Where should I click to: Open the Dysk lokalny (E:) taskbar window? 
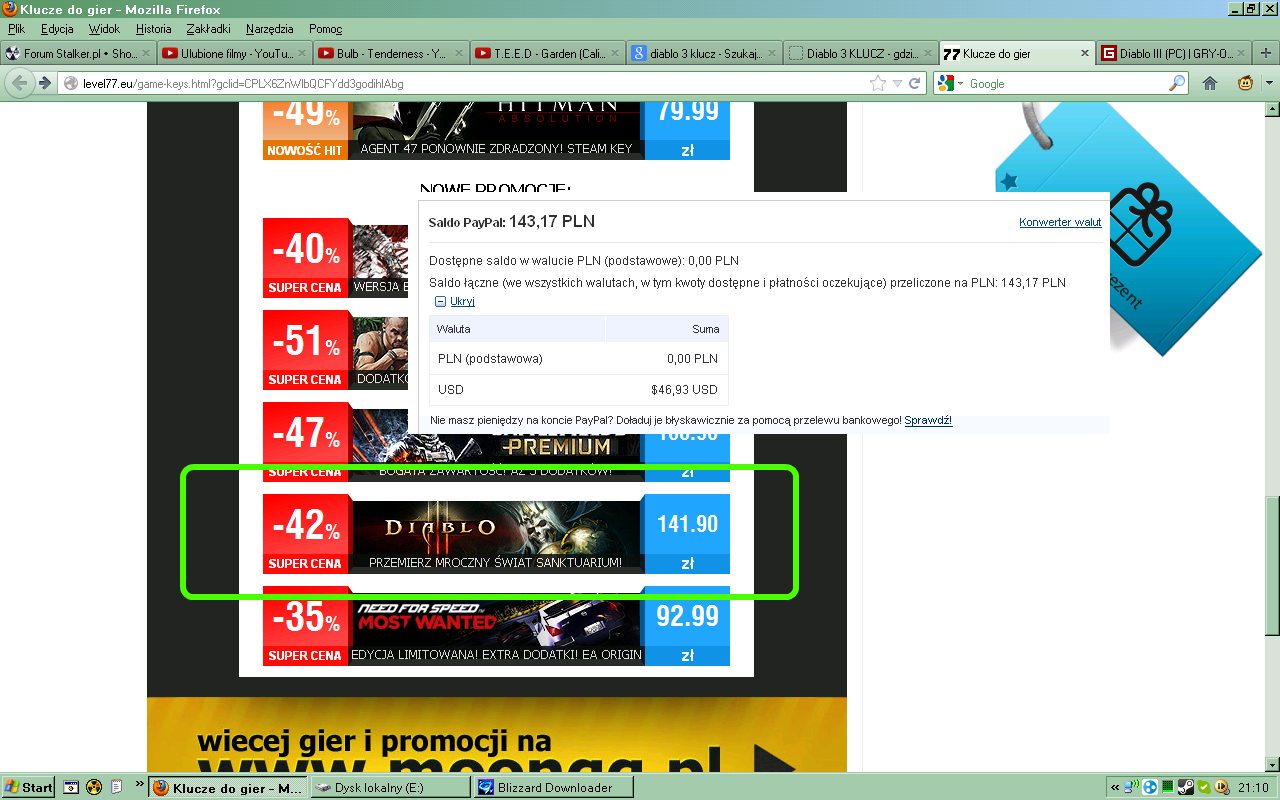390,787
